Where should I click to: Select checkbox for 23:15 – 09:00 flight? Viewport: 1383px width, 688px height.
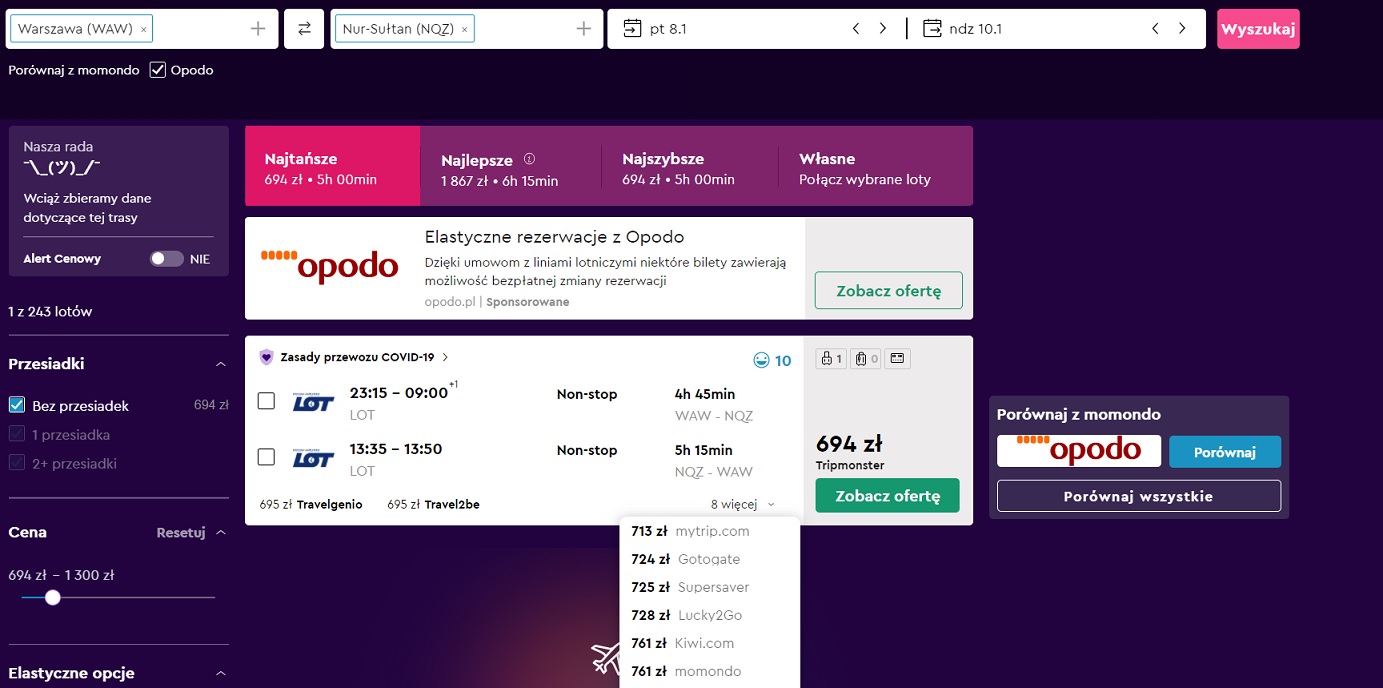[x=266, y=401]
